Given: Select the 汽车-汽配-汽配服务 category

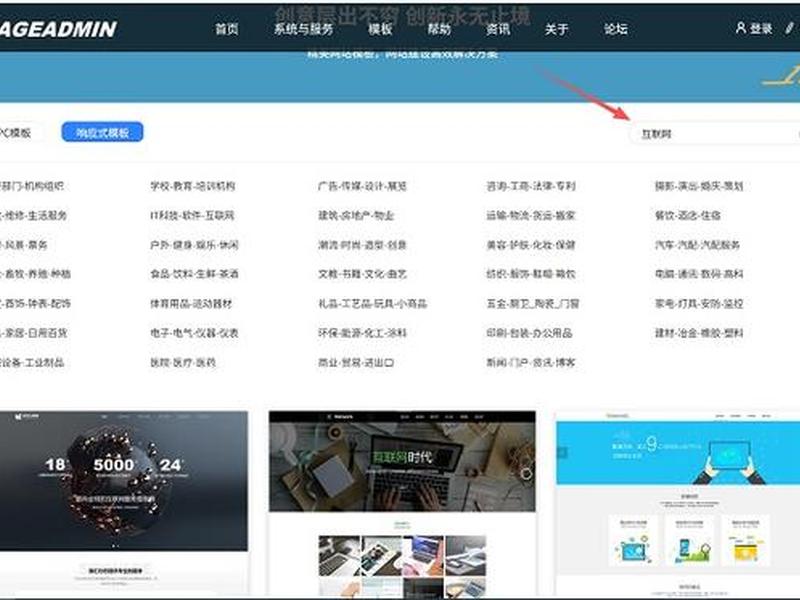Looking at the screenshot, I should coord(697,245).
